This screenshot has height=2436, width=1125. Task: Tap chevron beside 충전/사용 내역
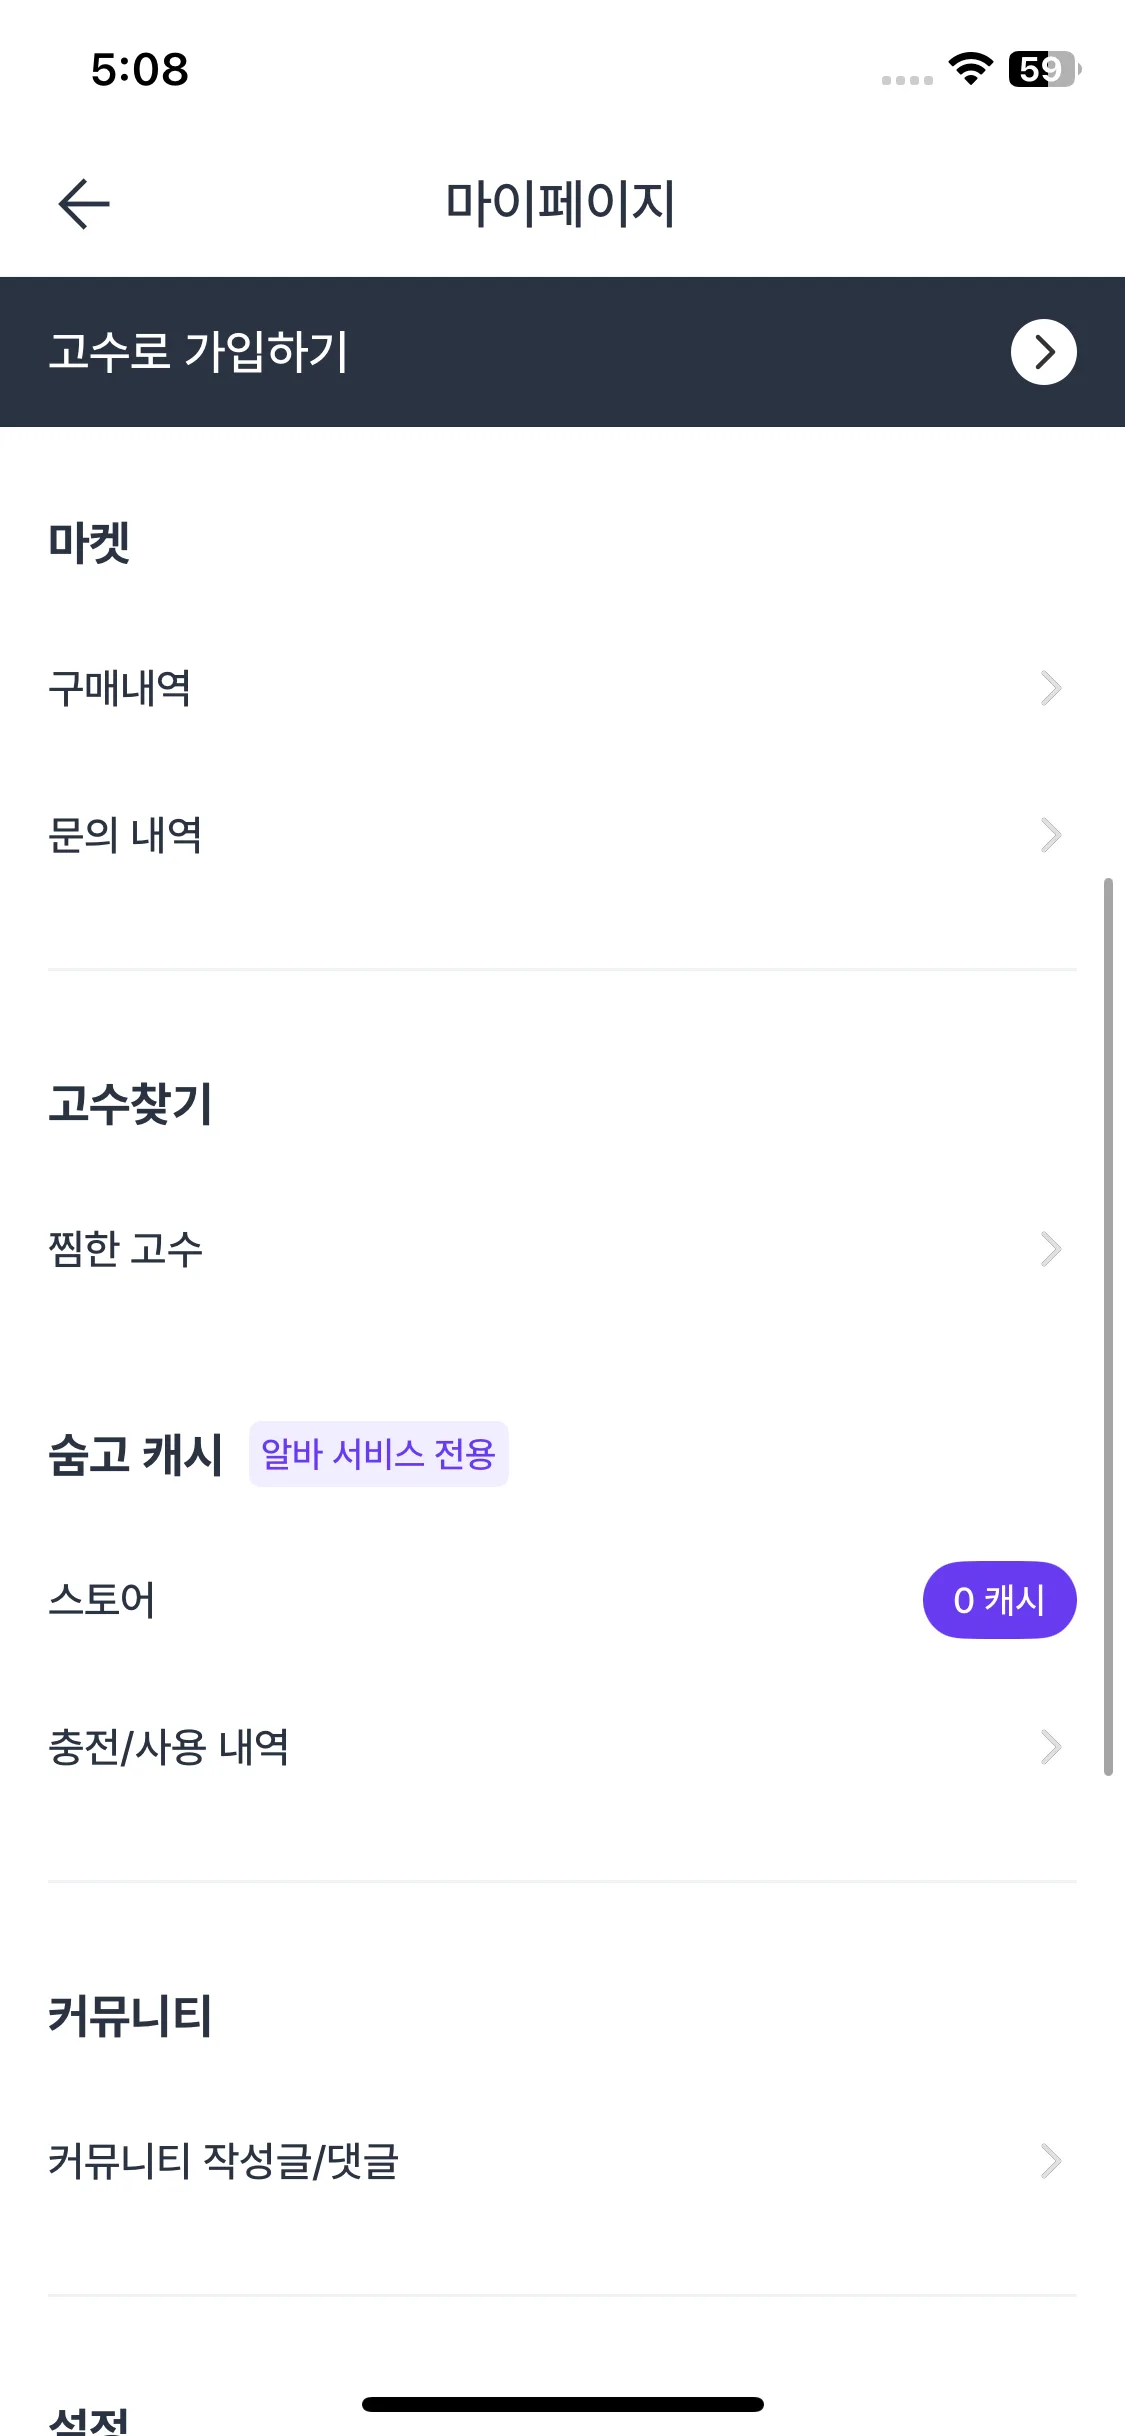point(1050,1747)
